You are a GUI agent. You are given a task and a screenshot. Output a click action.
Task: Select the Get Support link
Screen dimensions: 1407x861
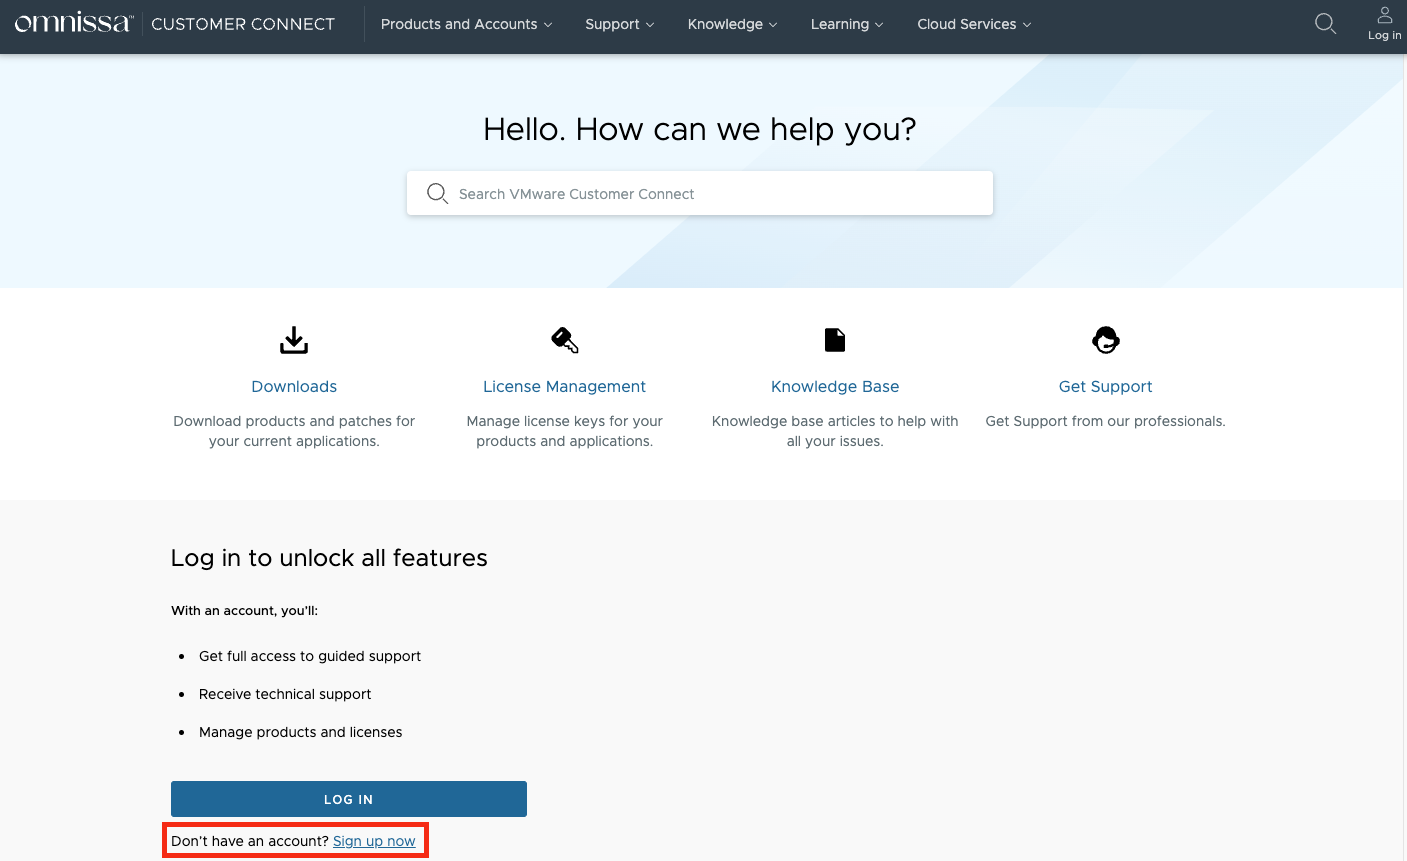click(x=1105, y=387)
